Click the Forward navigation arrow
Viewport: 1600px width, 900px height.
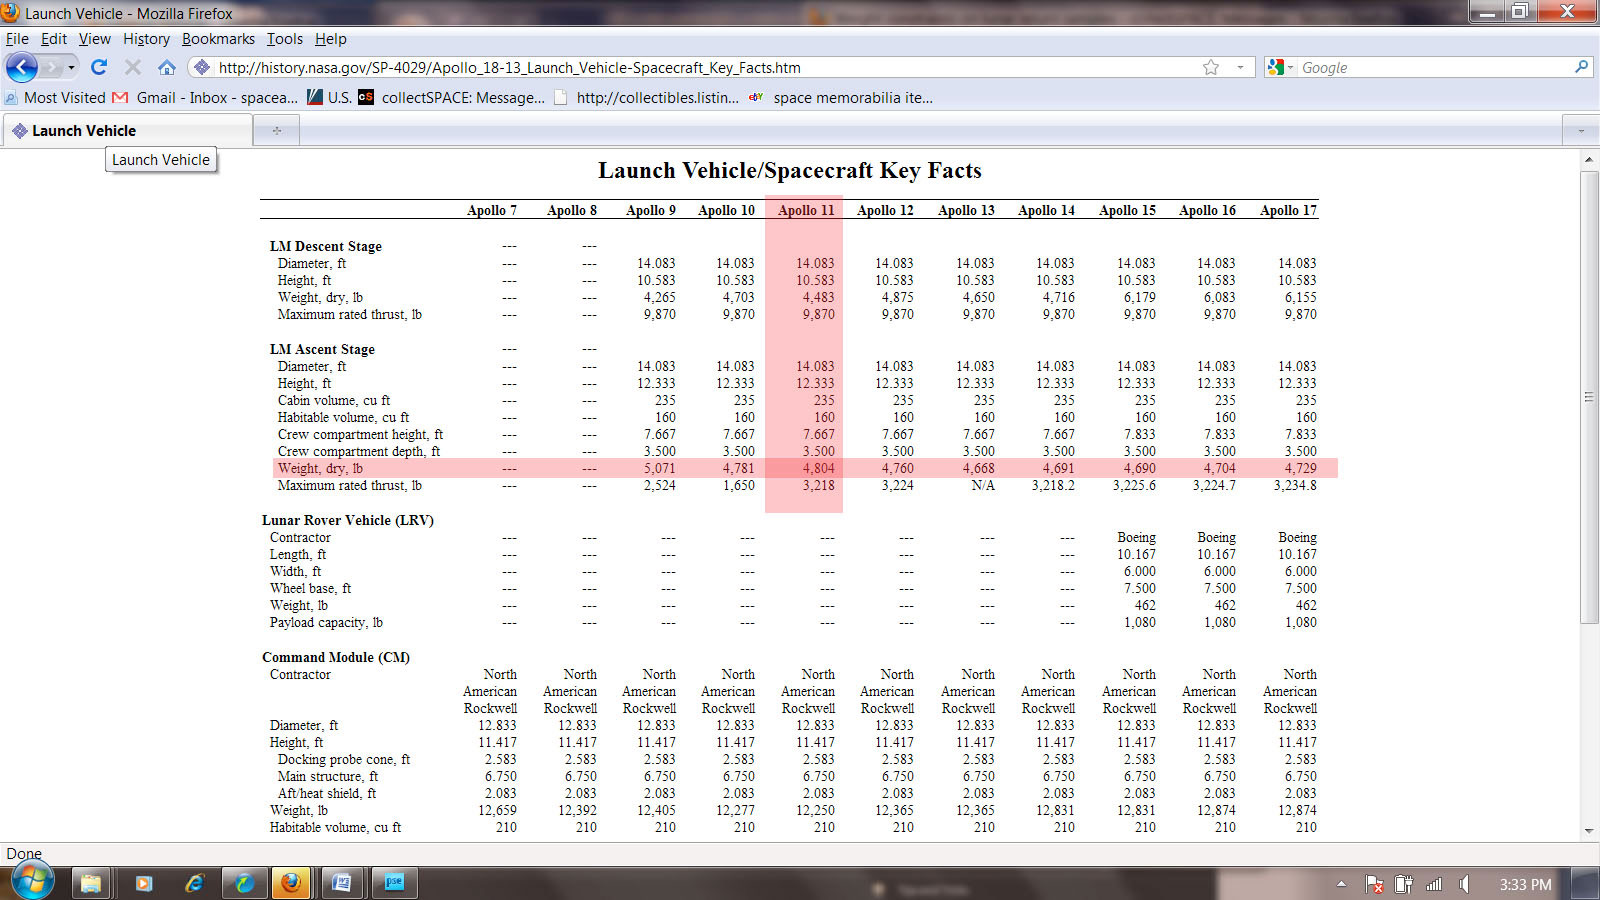53,67
